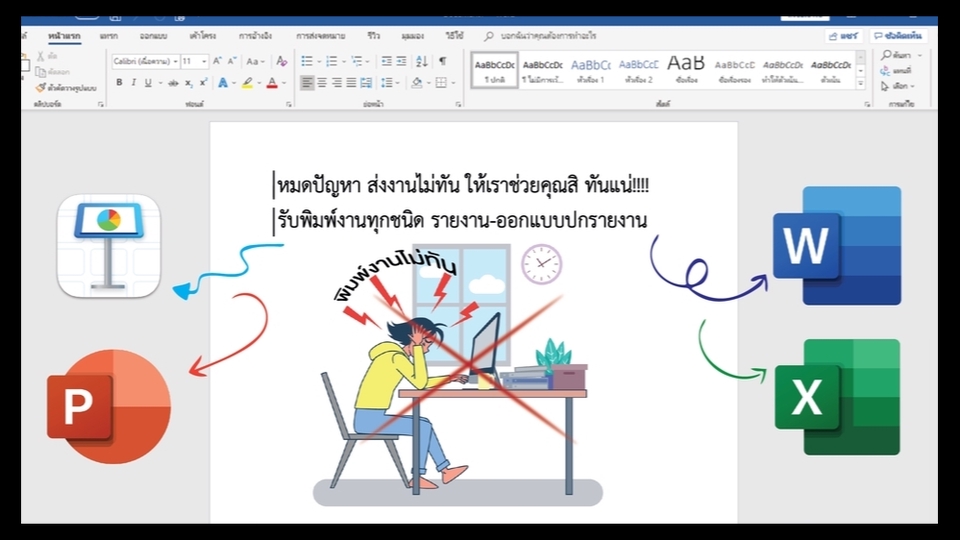Open the highlight color dropdown arrow
Screen dimensions: 960x540
[260, 83]
